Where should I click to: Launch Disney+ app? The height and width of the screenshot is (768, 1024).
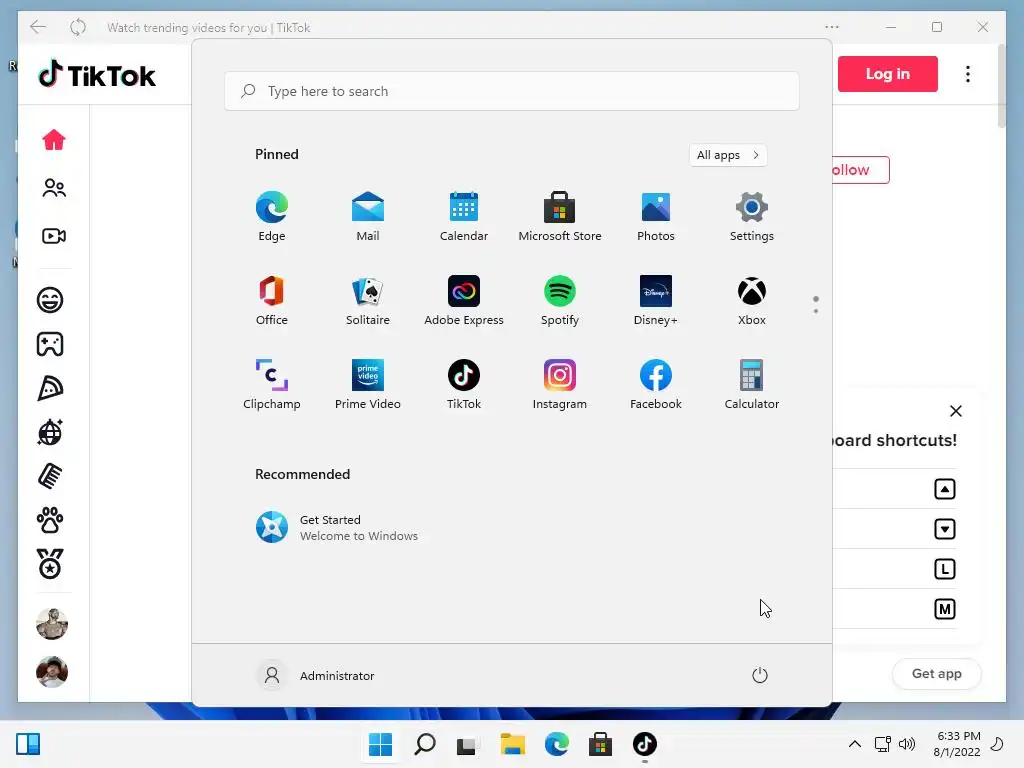point(656,300)
